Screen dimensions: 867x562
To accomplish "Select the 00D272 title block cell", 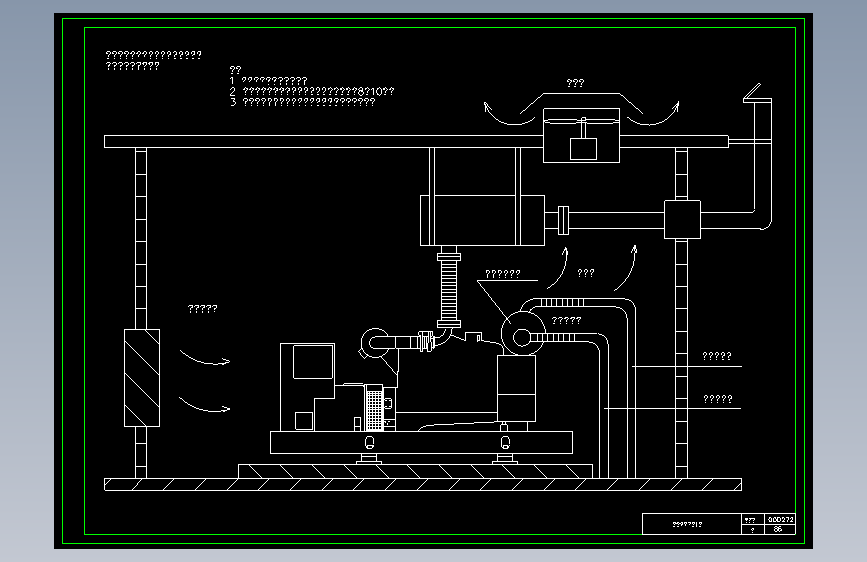I will point(780,519).
